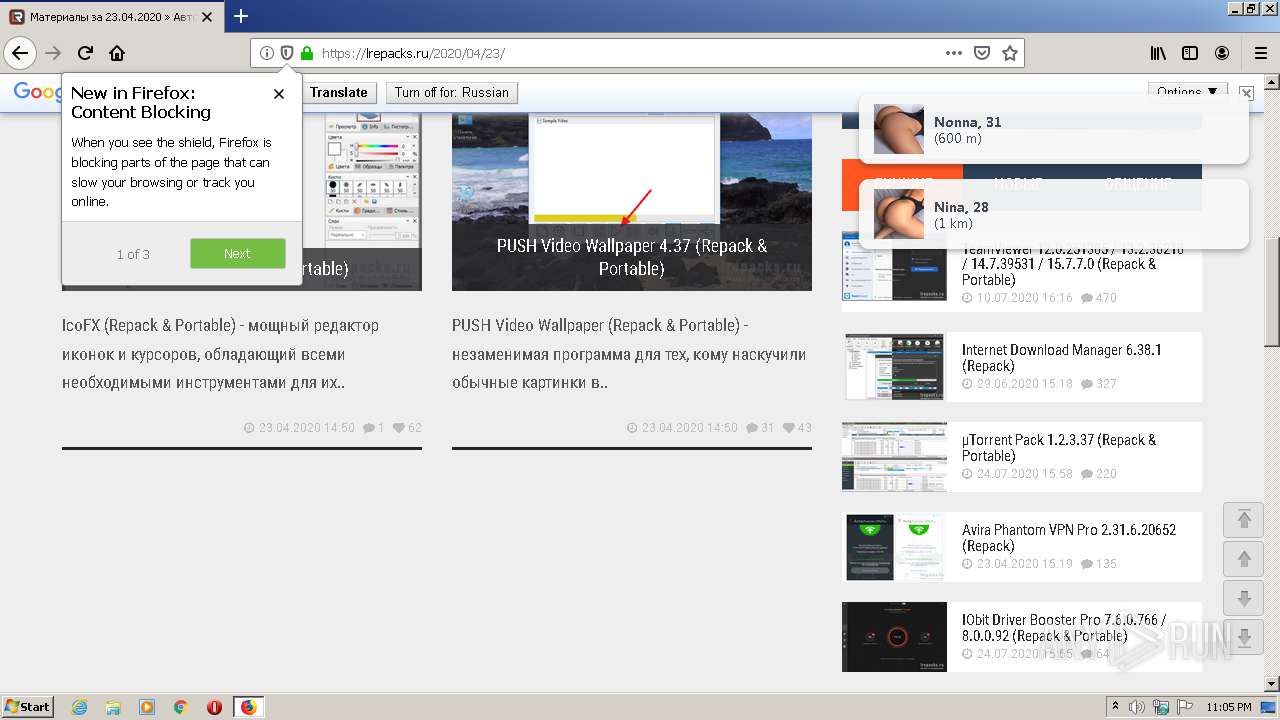
Task: Switch to Firefox in the taskbar
Action: pyautogui.click(x=248, y=707)
